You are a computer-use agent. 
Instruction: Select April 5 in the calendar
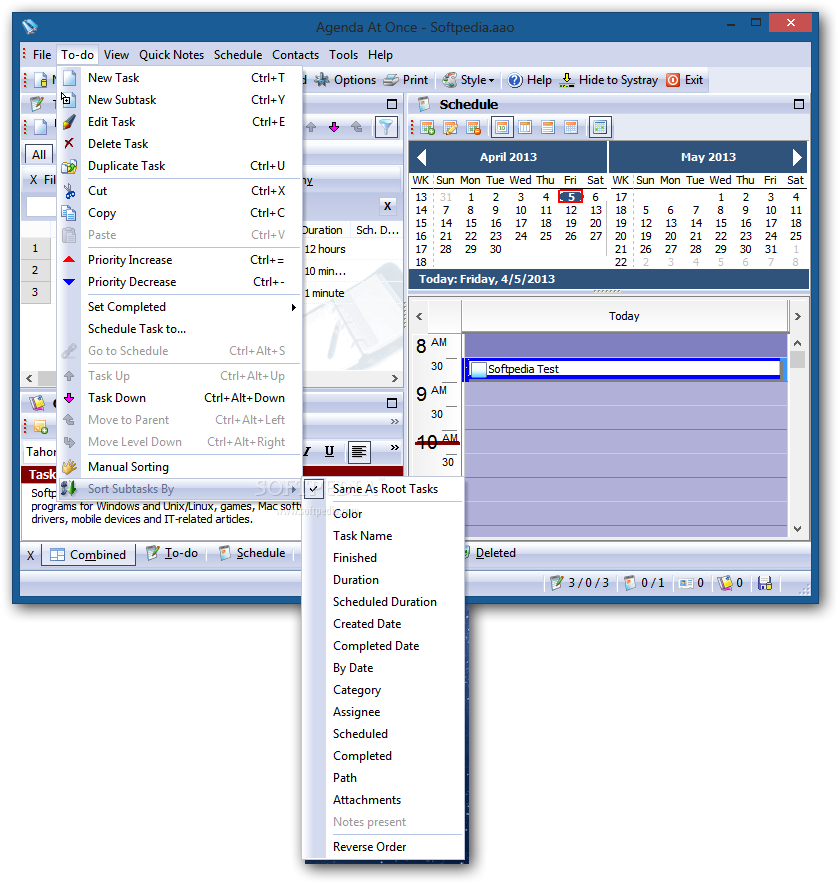point(571,197)
